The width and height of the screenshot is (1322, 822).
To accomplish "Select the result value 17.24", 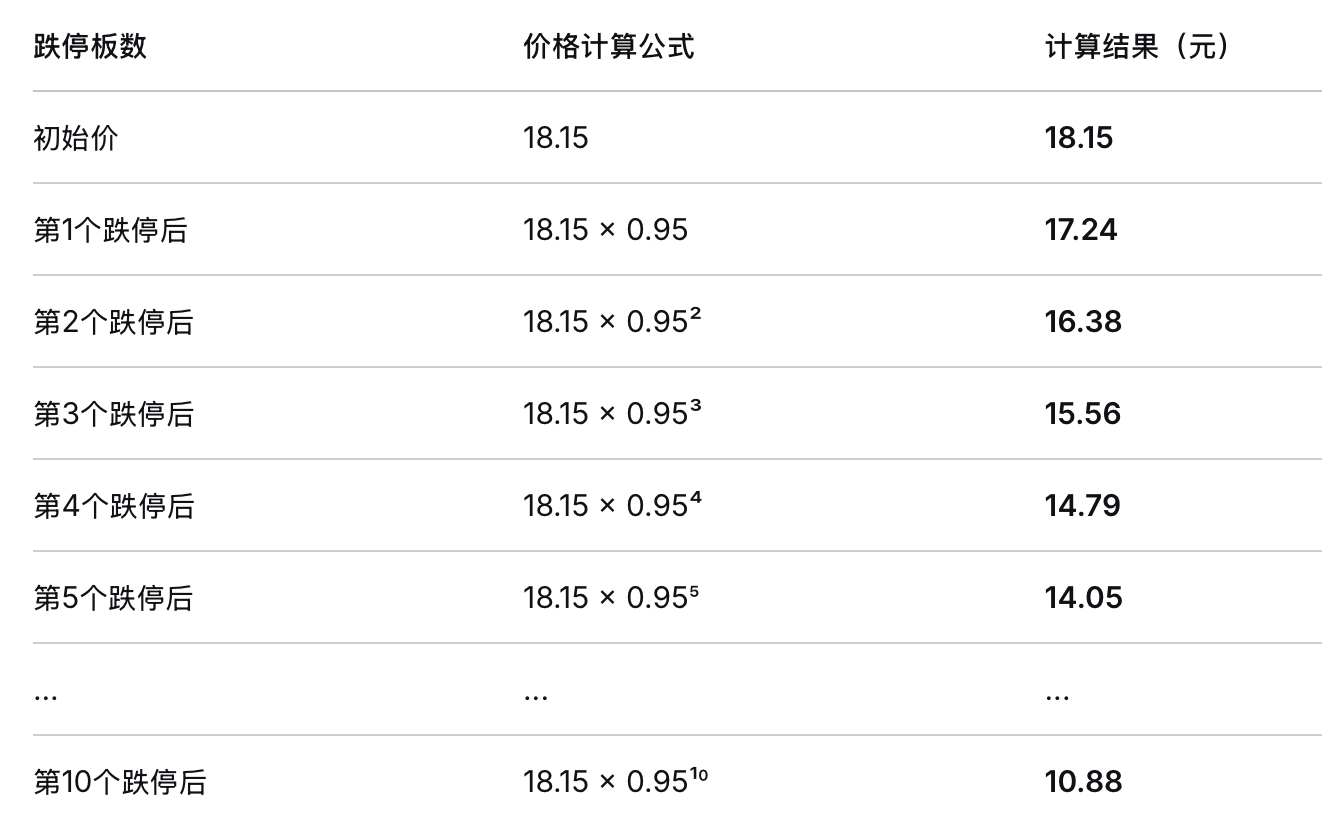I will coord(1080,230).
